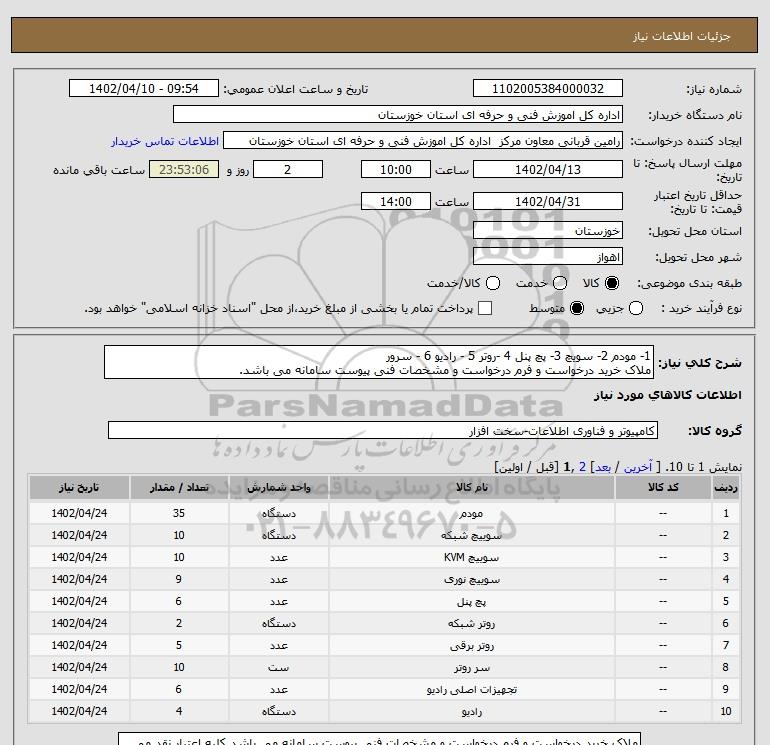Click quantity 2 in the روتر شبکه row
Screen dimensions: 770x745
pyautogui.click(x=179, y=623)
